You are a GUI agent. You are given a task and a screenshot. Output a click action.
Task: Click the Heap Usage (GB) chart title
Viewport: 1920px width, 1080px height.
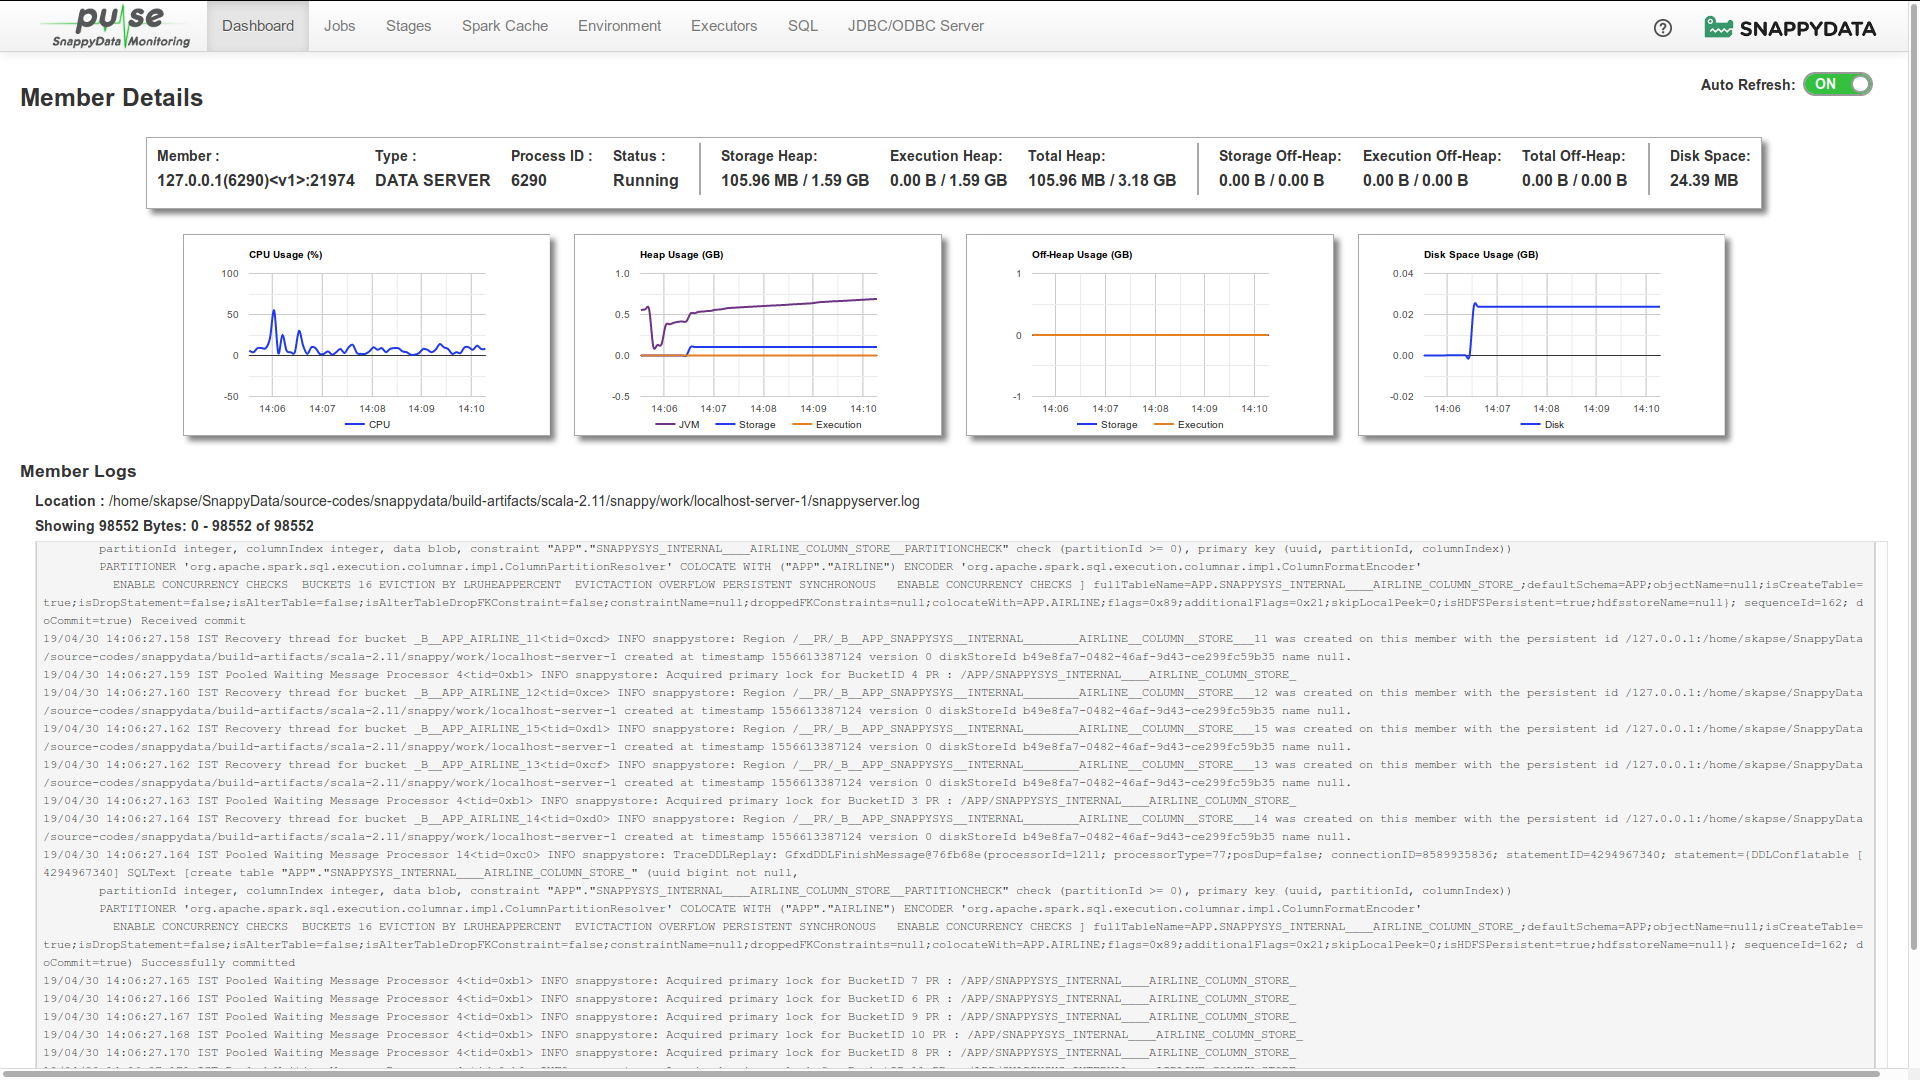tap(682, 255)
